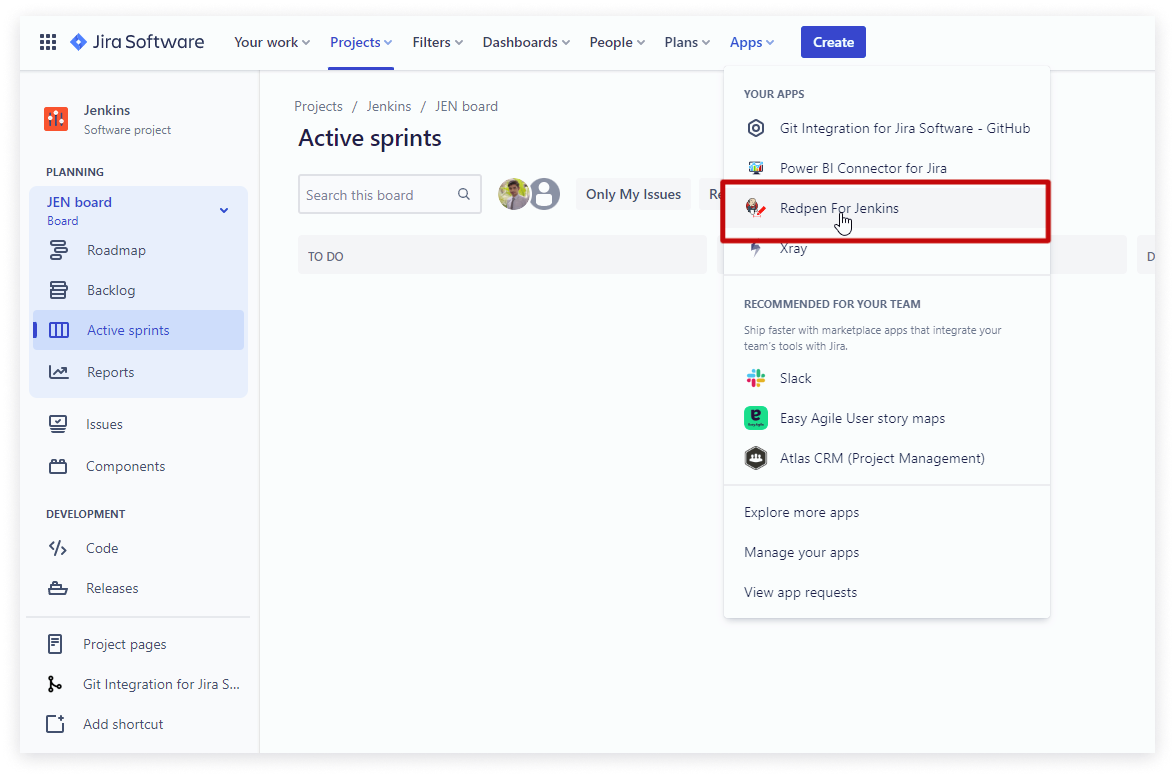Image resolution: width=1175 pixels, height=777 pixels.
Task: Click Add shortcut link
Action: (x=123, y=724)
